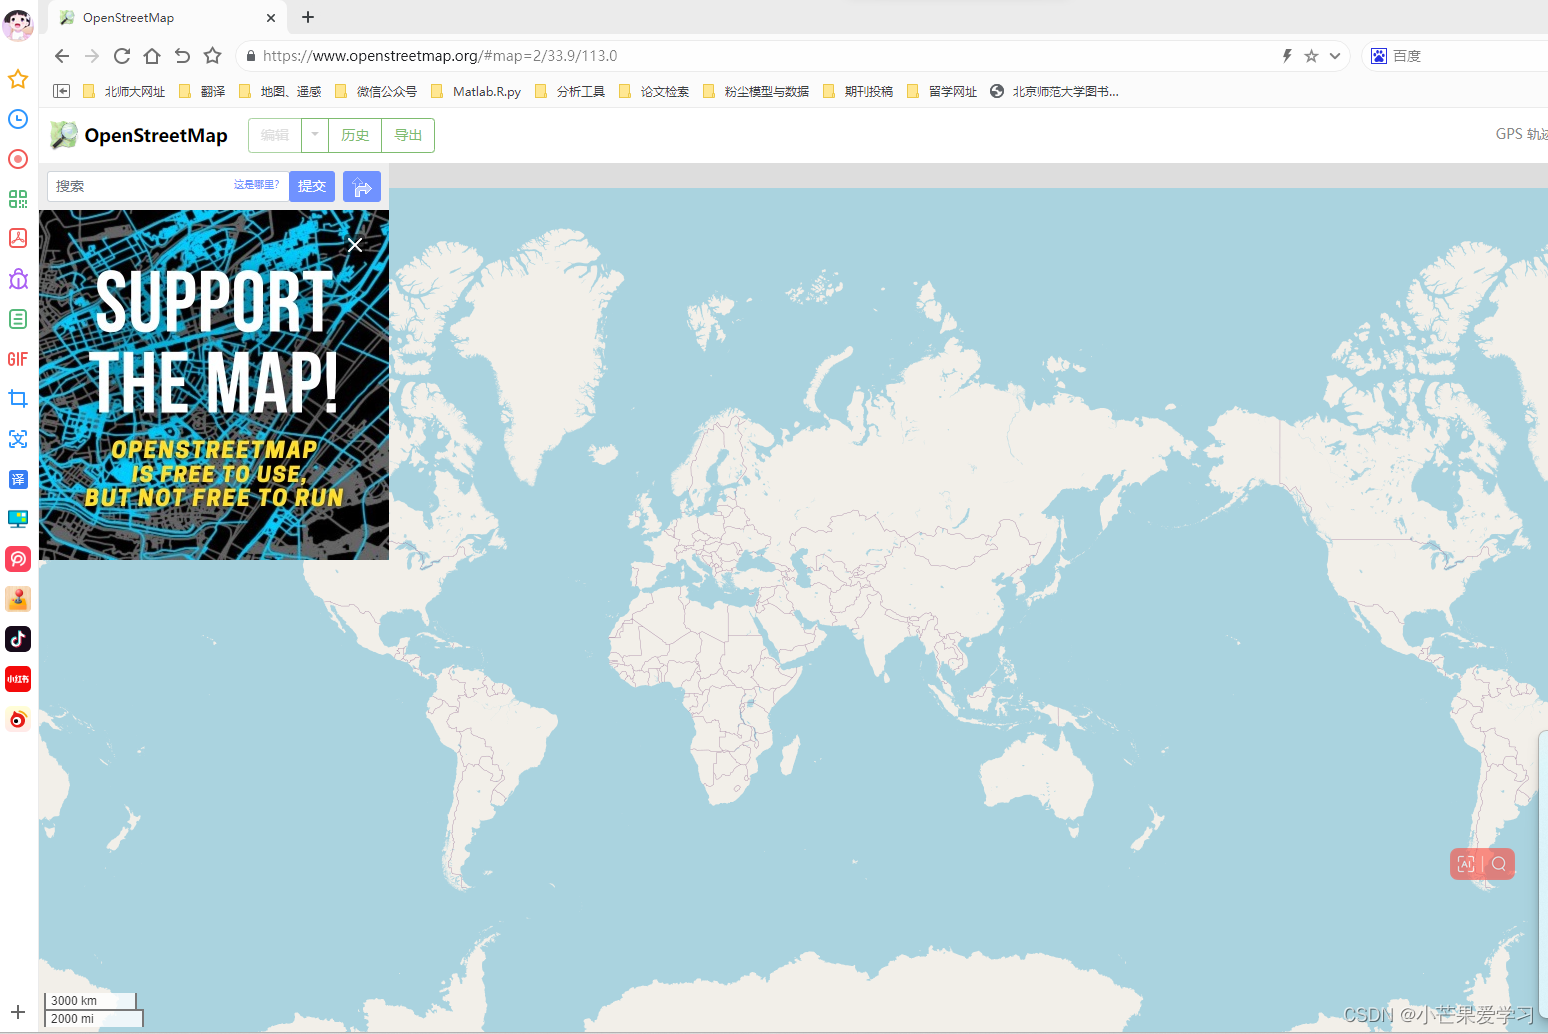The image size is (1548, 1034).
Task: Click the undo close-tab arrow icon
Action: (x=182, y=56)
